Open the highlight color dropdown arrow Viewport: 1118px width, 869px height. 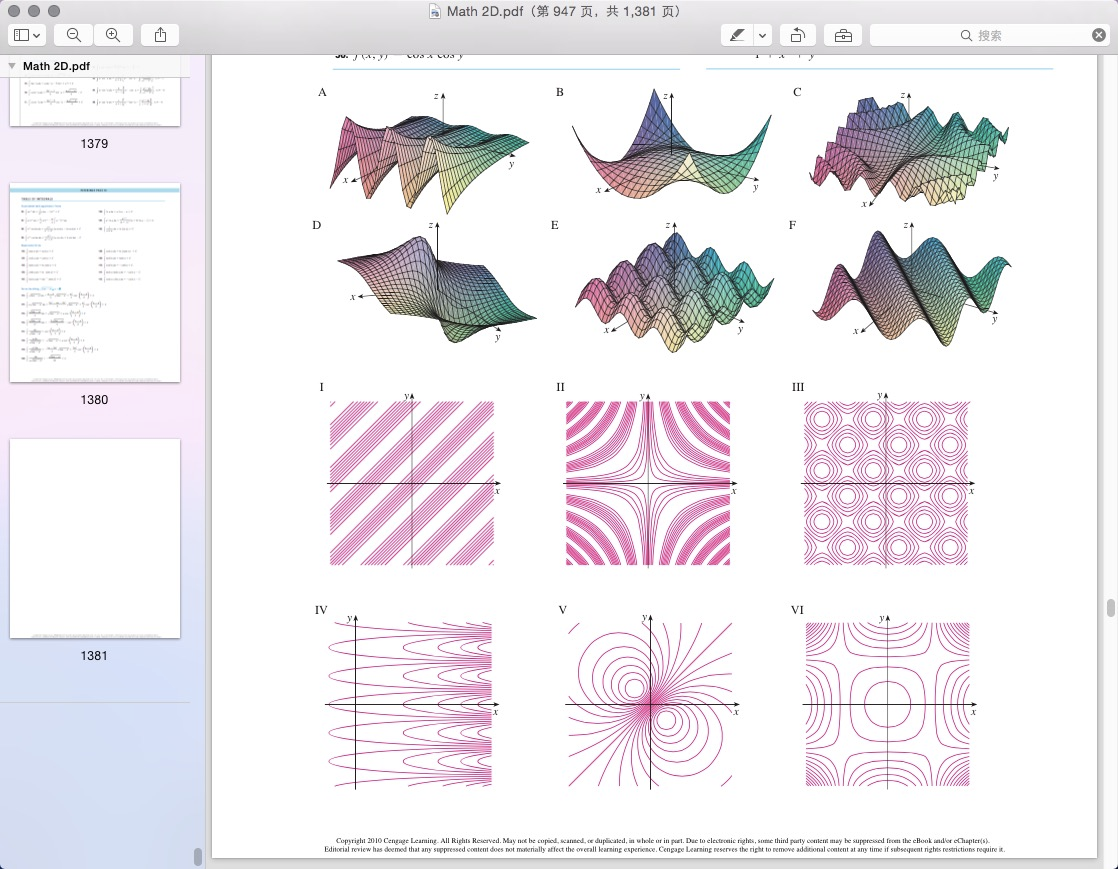click(763, 35)
